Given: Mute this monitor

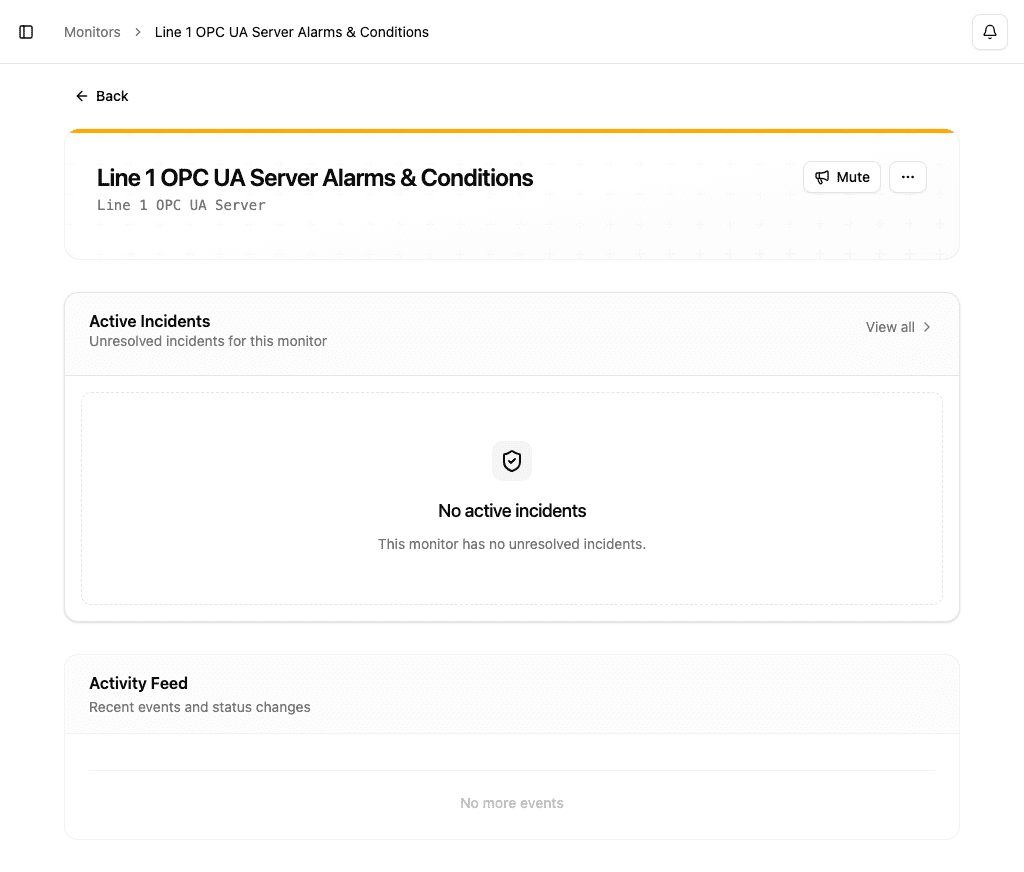Looking at the screenshot, I should point(842,177).
